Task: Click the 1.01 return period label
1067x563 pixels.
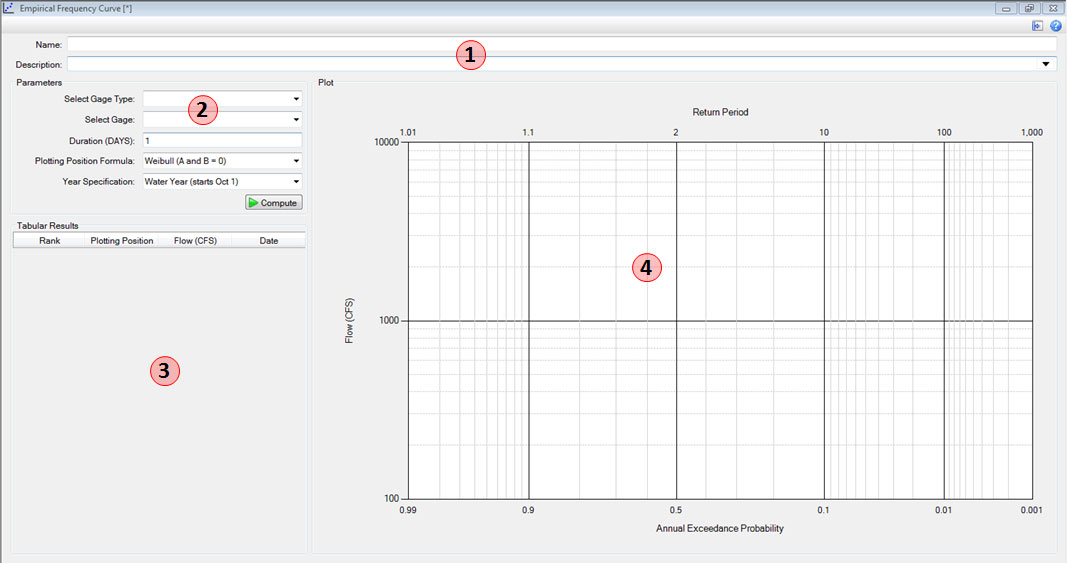Action: coord(408,132)
